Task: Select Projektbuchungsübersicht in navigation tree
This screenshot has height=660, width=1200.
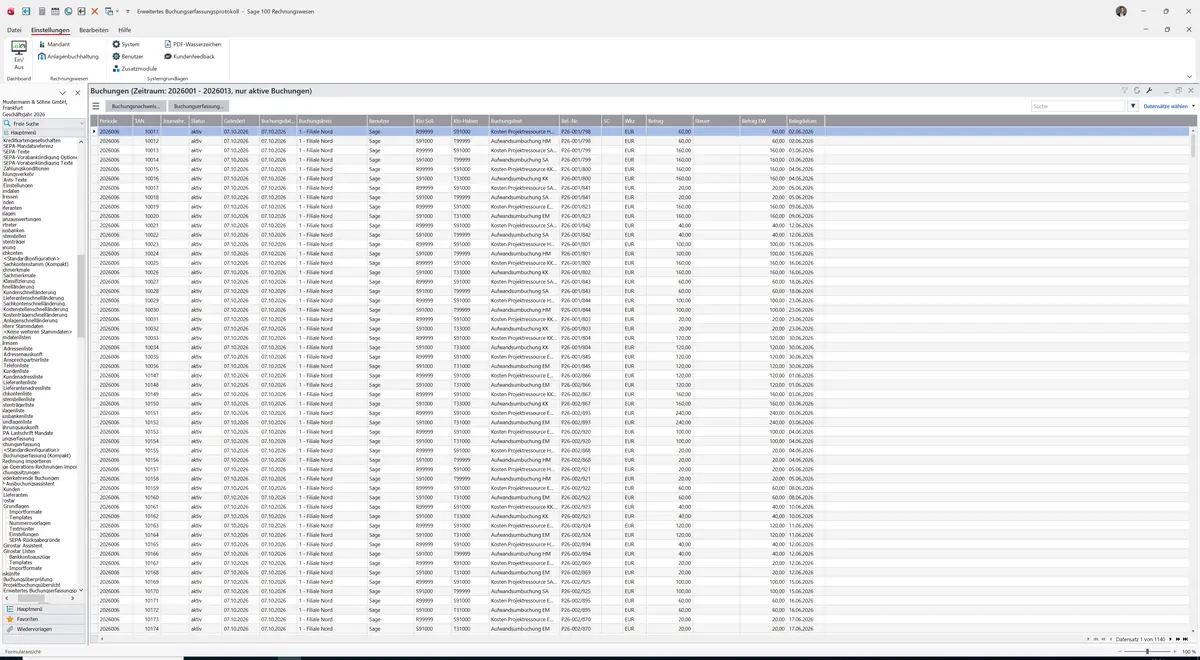Action: click(x=32, y=585)
